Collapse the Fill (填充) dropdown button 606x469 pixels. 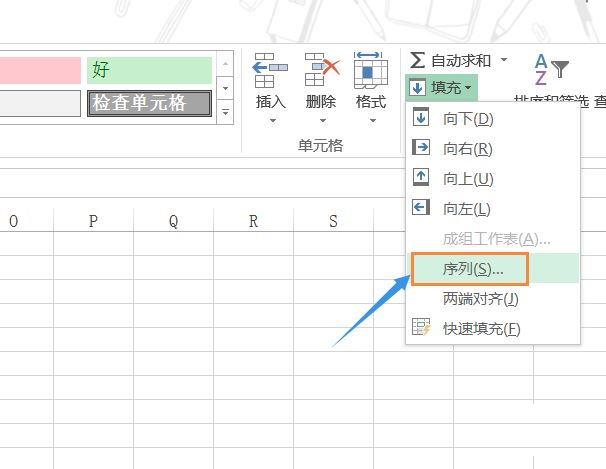pyautogui.click(x=441, y=88)
